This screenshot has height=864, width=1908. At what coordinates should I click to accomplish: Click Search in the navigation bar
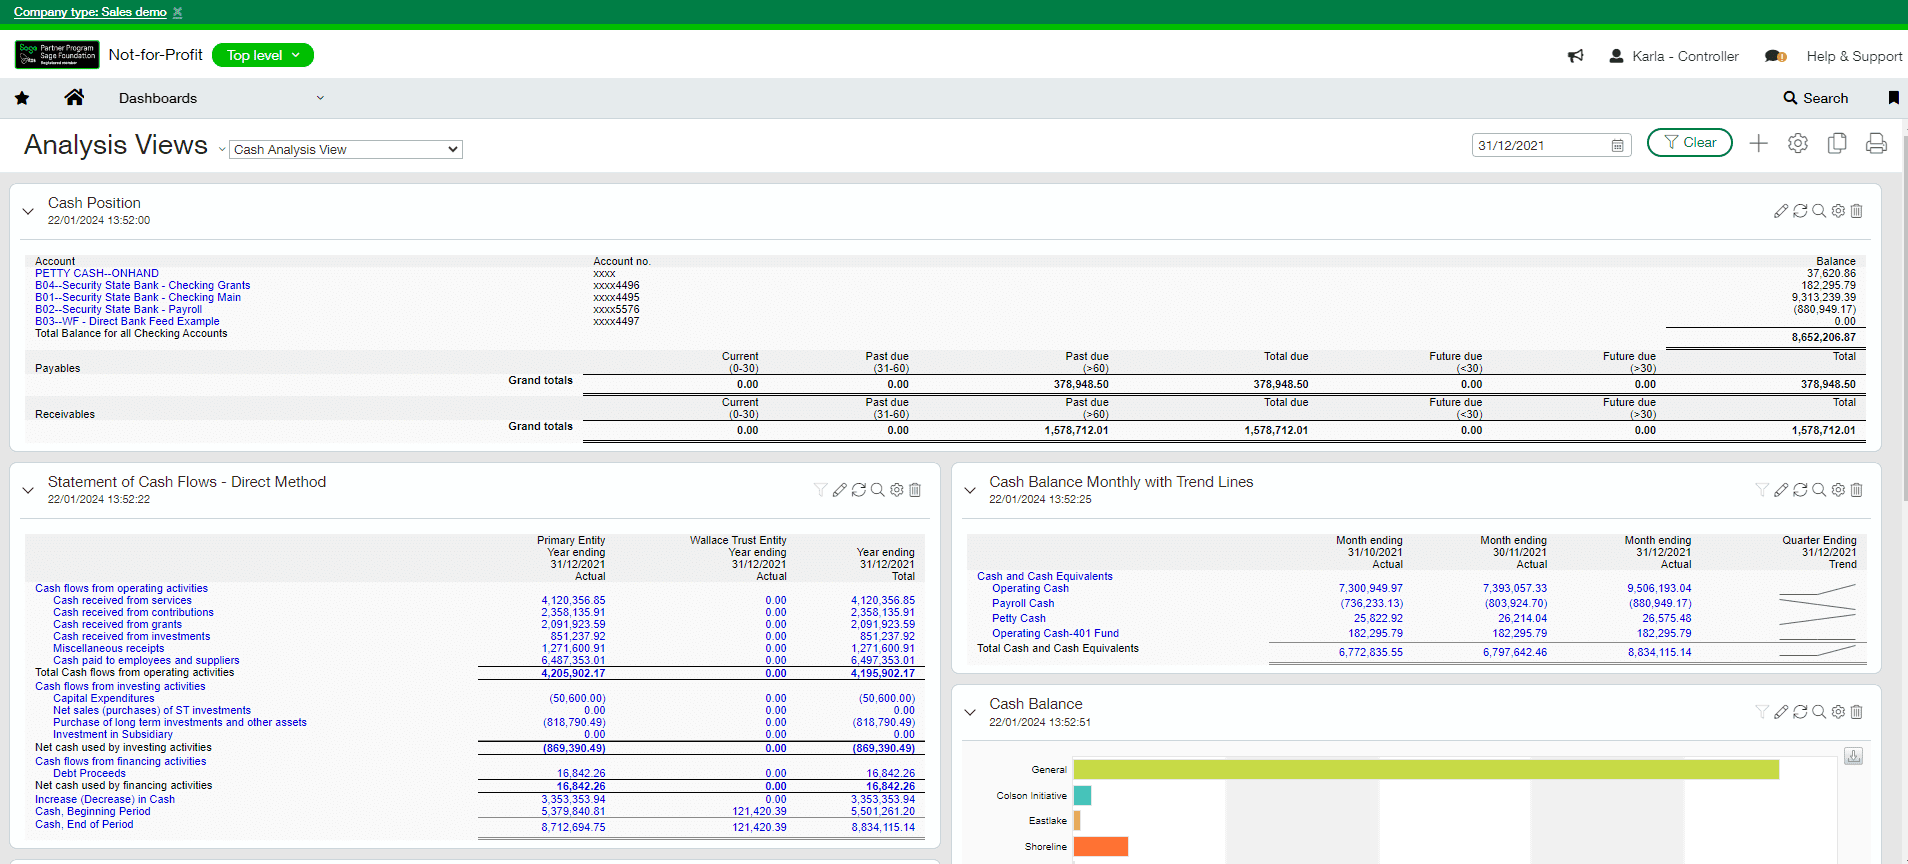pos(1815,98)
